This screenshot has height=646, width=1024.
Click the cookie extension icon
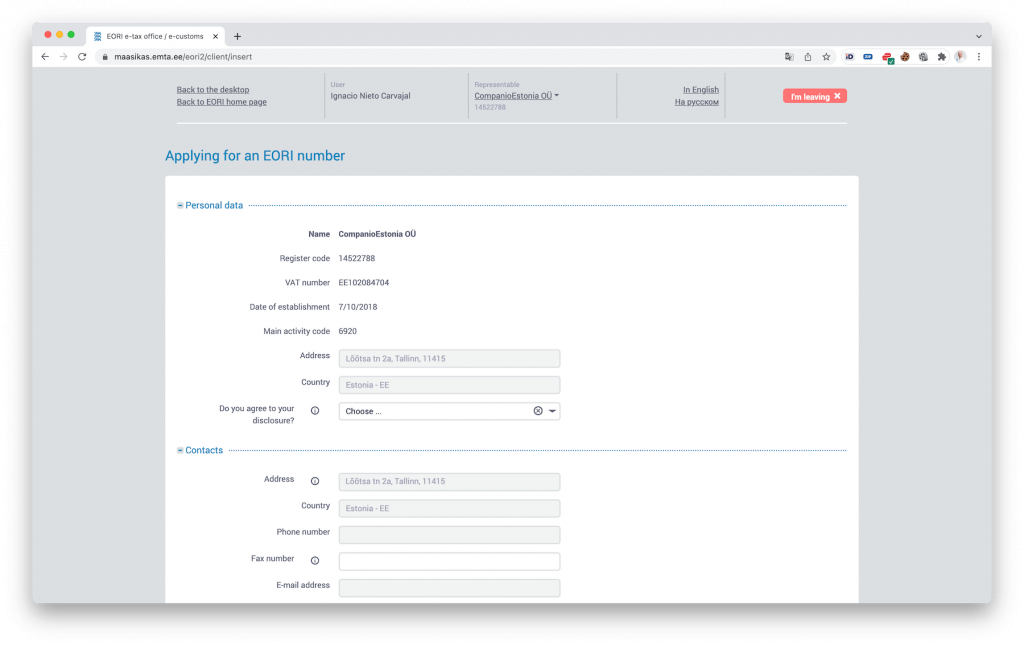click(905, 57)
